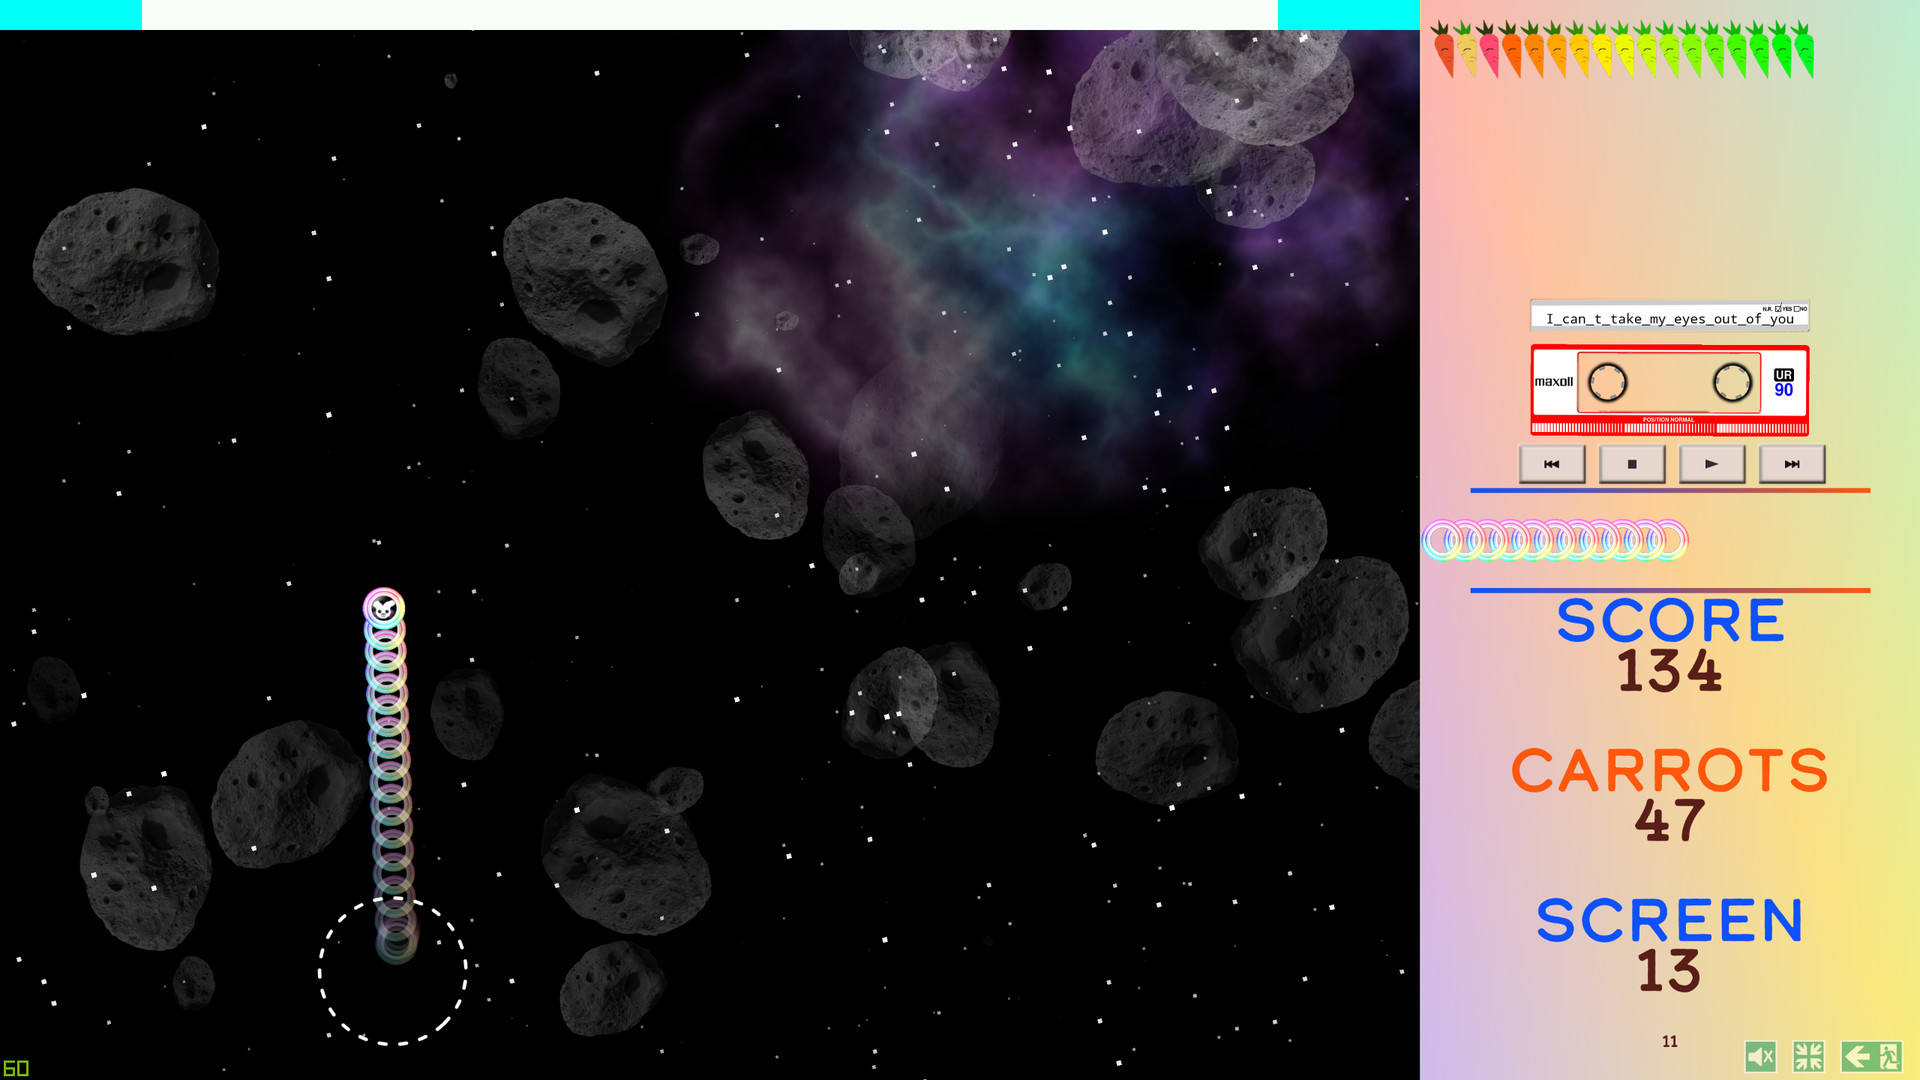Click the SCORE label

(1670, 620)
